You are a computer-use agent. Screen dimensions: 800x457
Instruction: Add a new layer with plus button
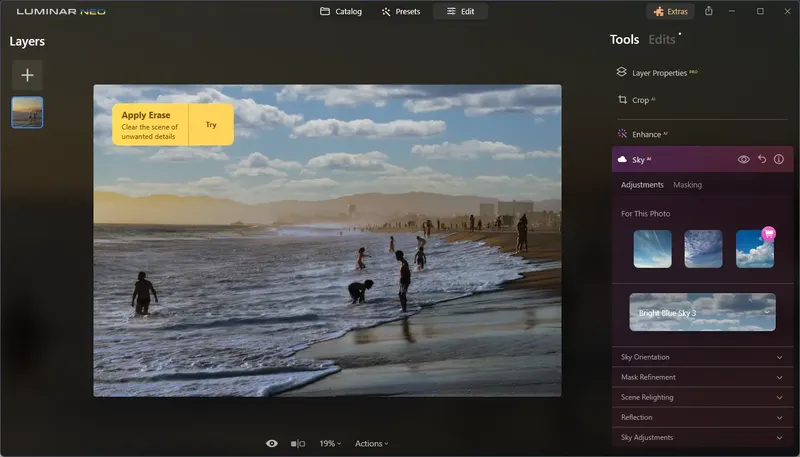[x=27, y=75]
